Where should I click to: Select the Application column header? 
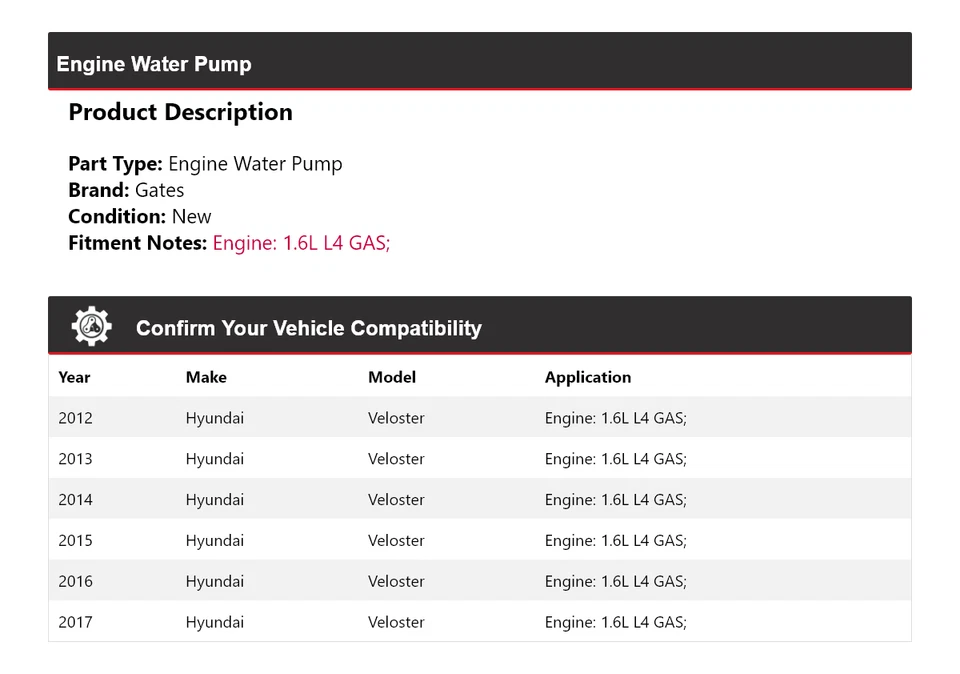pos(588,377)
